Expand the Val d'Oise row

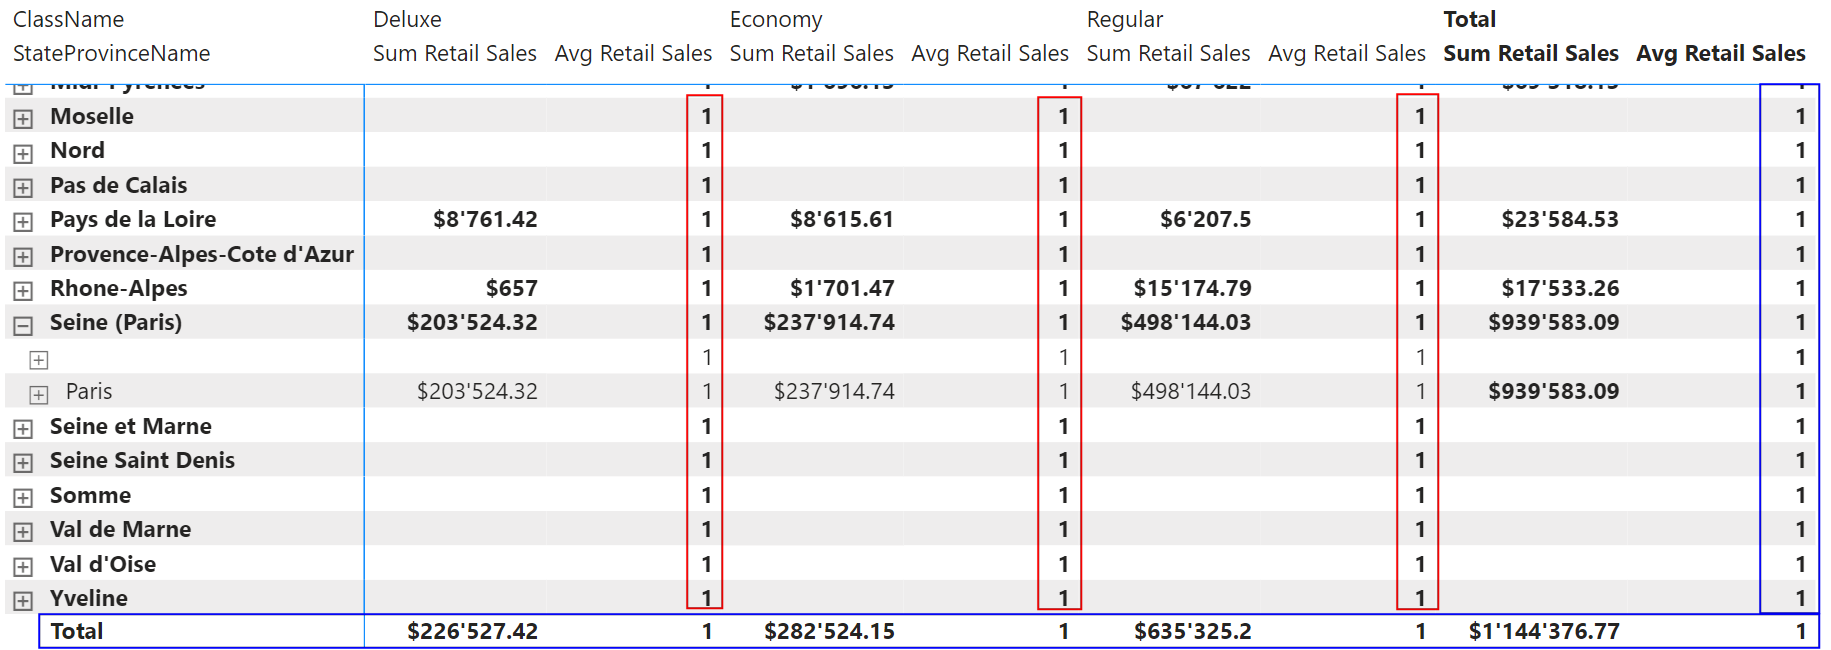(23, 567)
